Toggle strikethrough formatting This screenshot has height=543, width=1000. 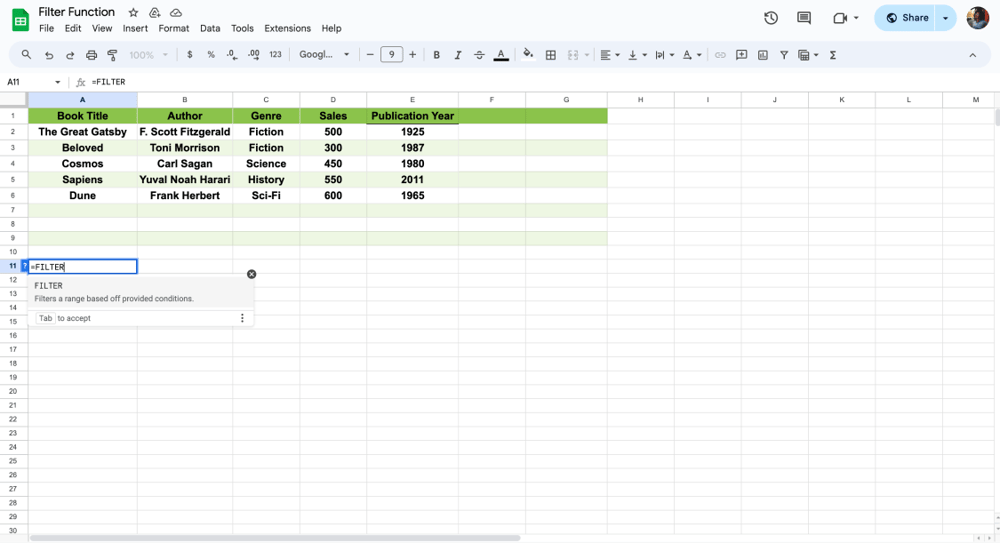coord(479,55)
